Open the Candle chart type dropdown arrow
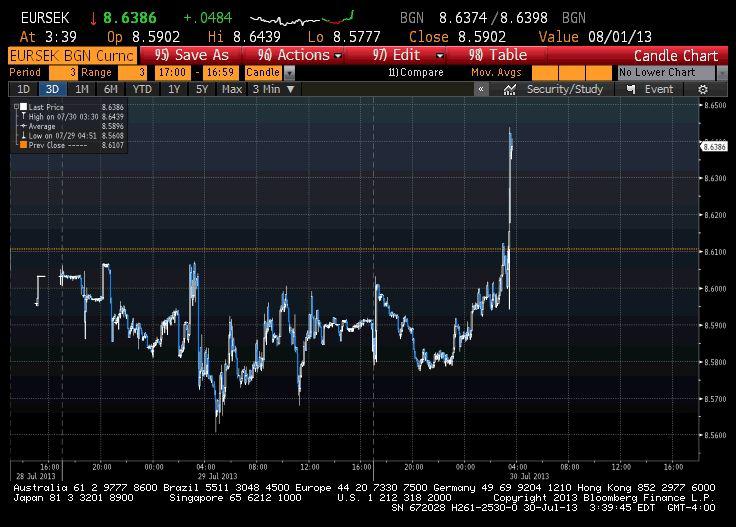736x527 pixels. (x=290, y=73)
